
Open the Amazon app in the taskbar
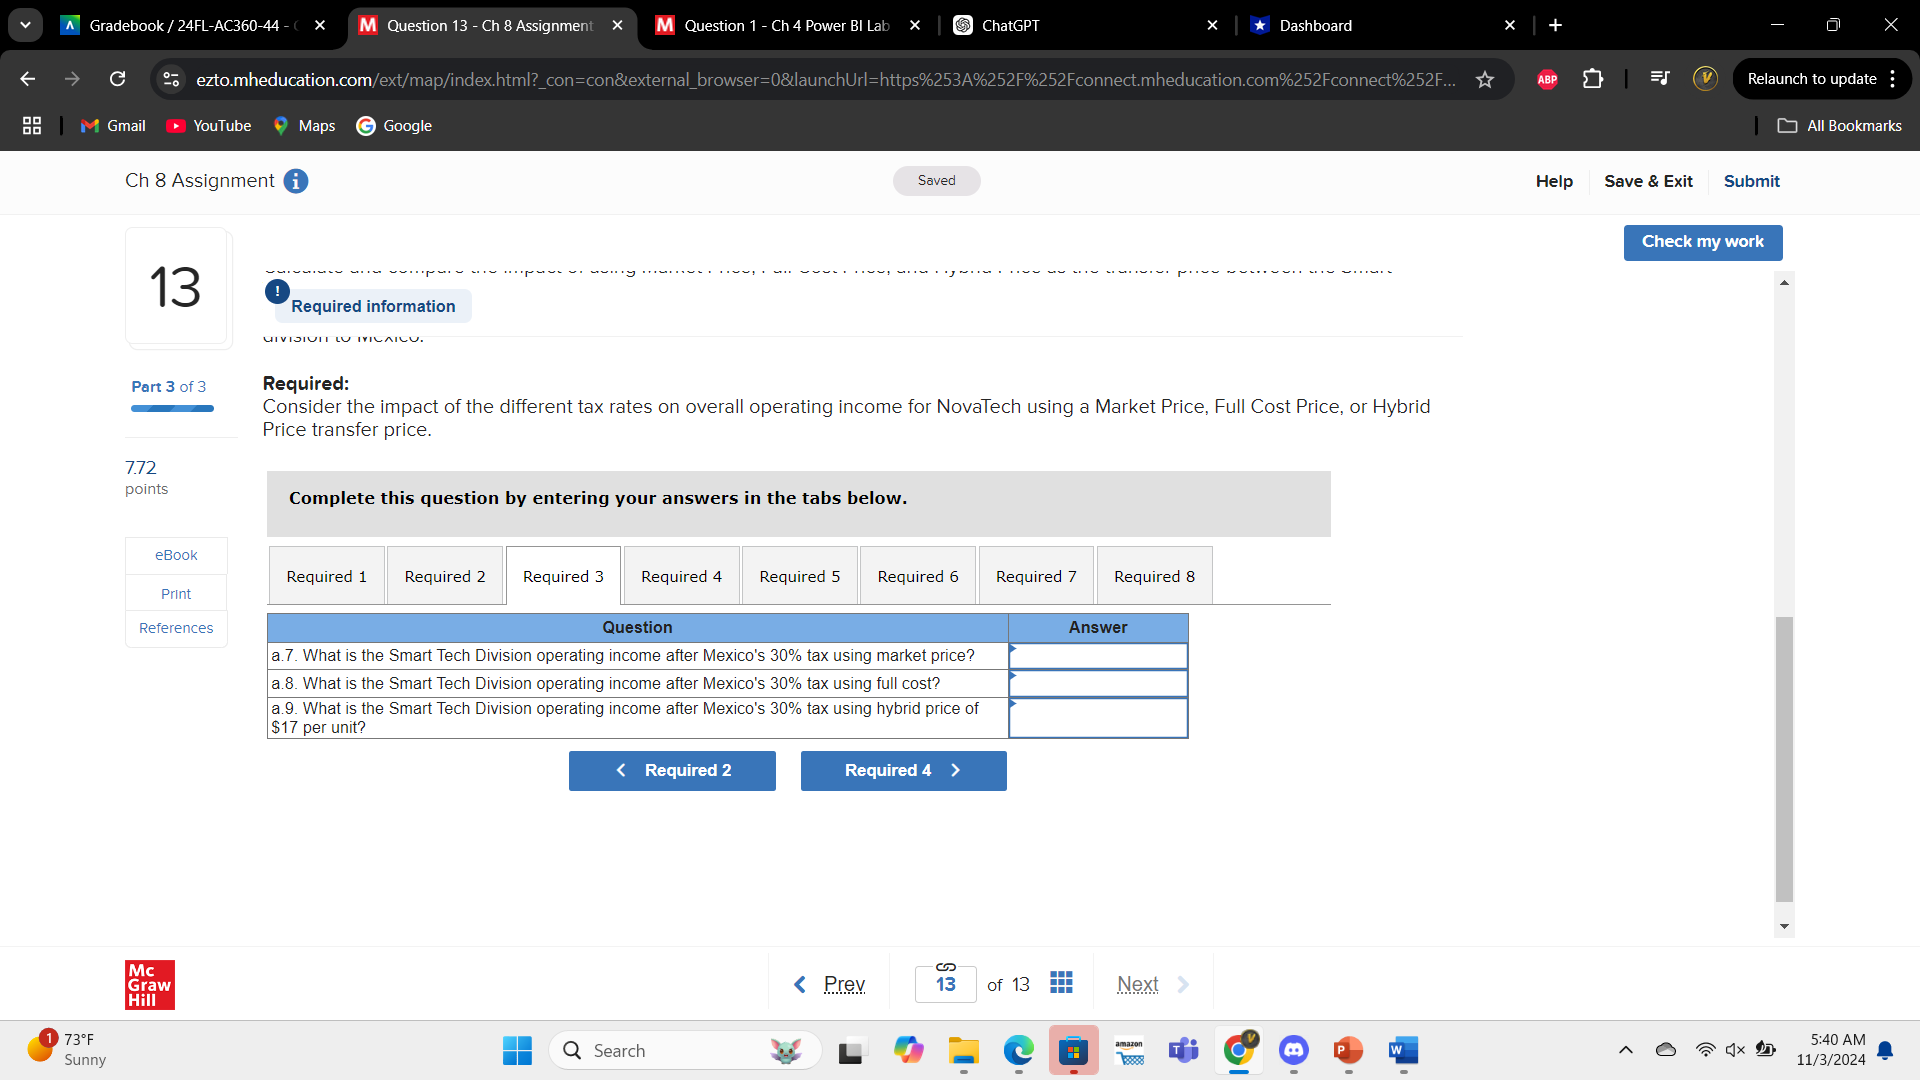coord(1129,1051)
